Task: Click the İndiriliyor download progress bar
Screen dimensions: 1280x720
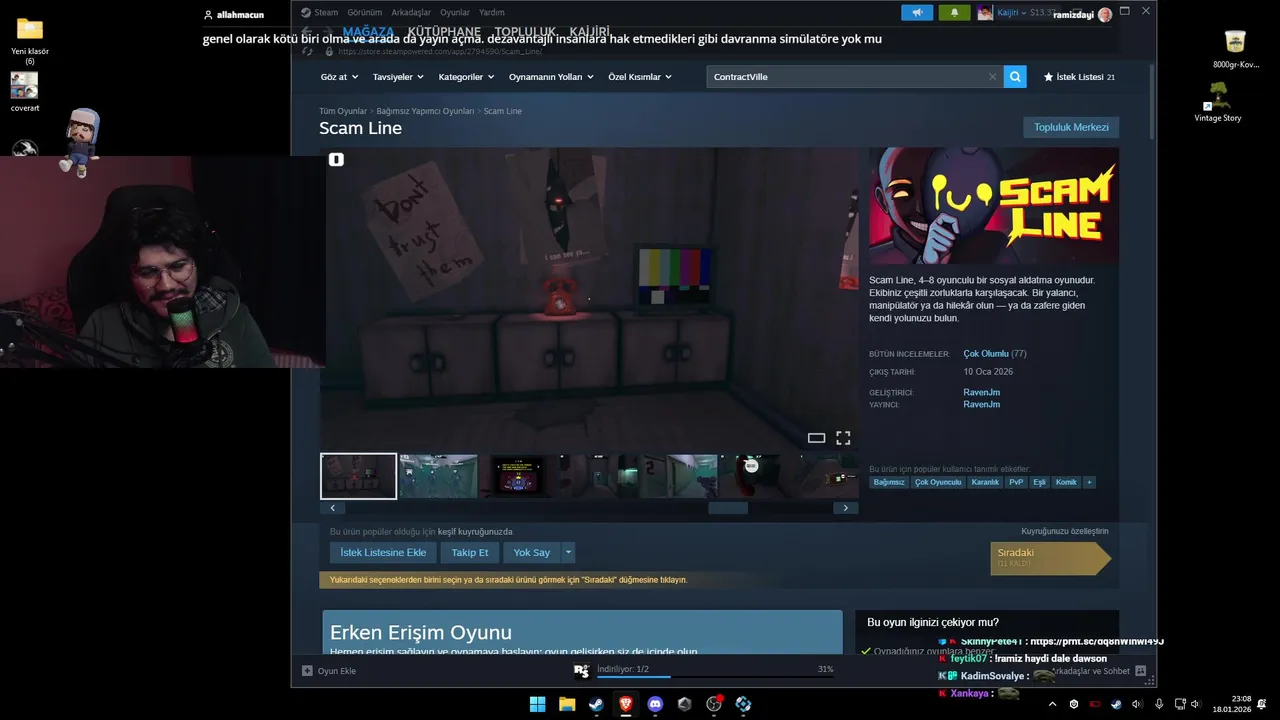Action: (x=715, y=676)
